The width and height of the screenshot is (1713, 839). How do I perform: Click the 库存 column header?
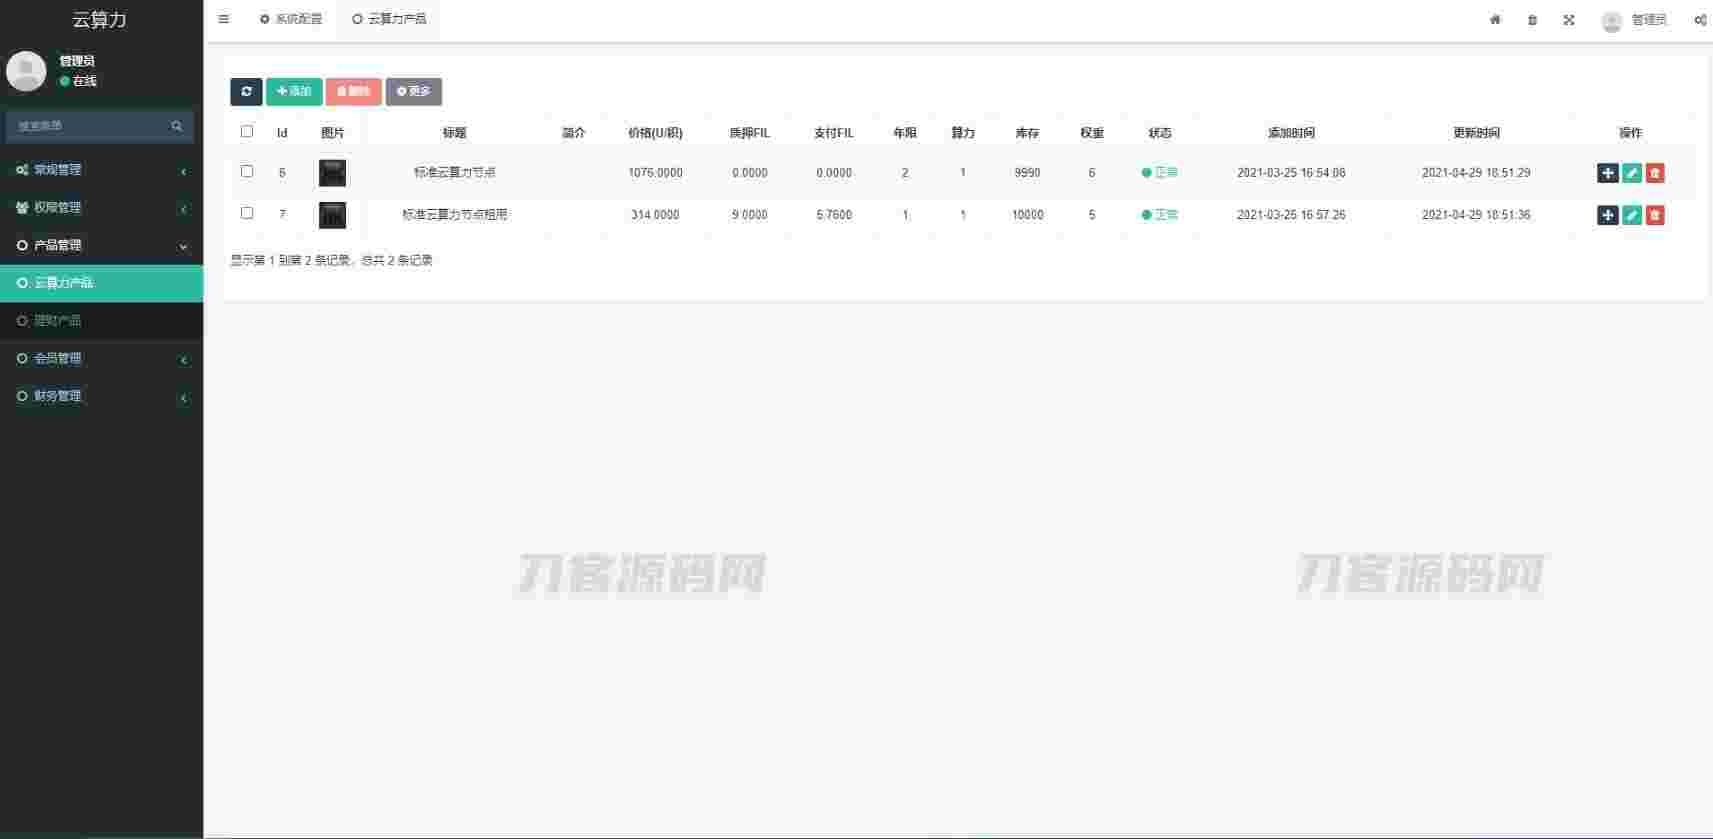1027,133
